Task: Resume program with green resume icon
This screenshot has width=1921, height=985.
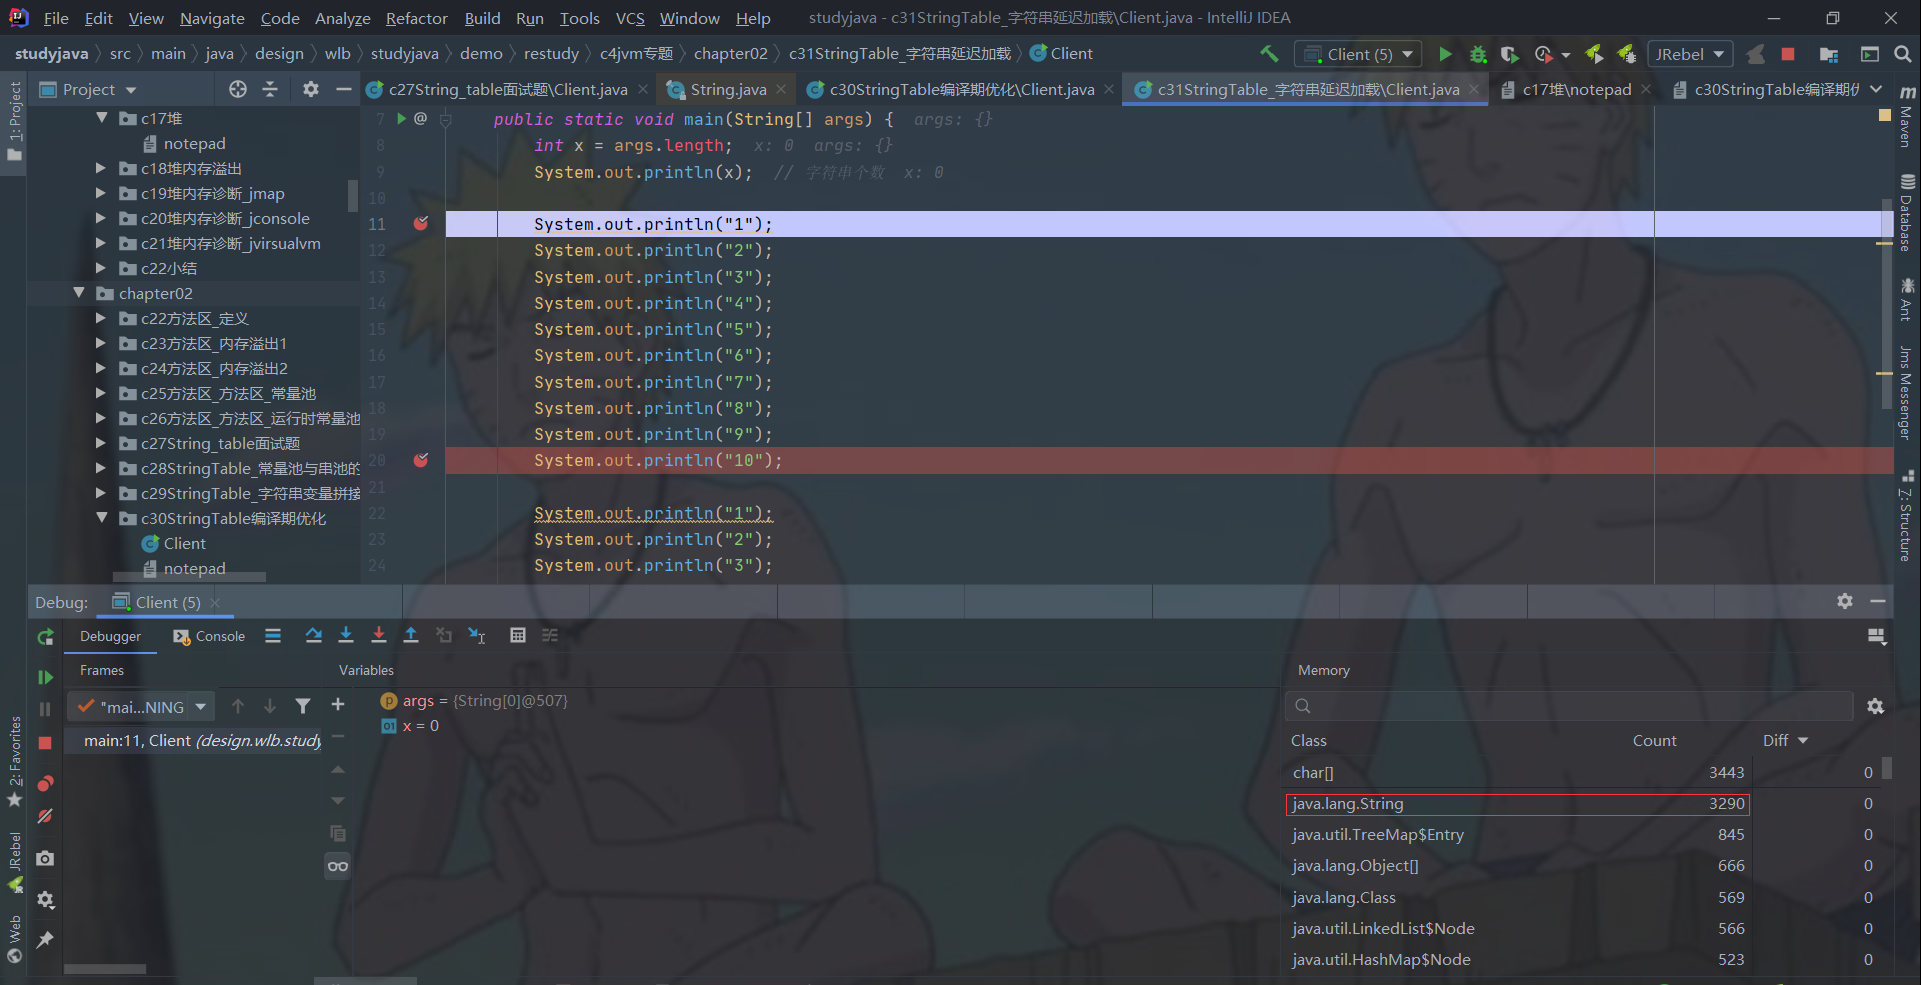Action: click(x=45, y=677)
